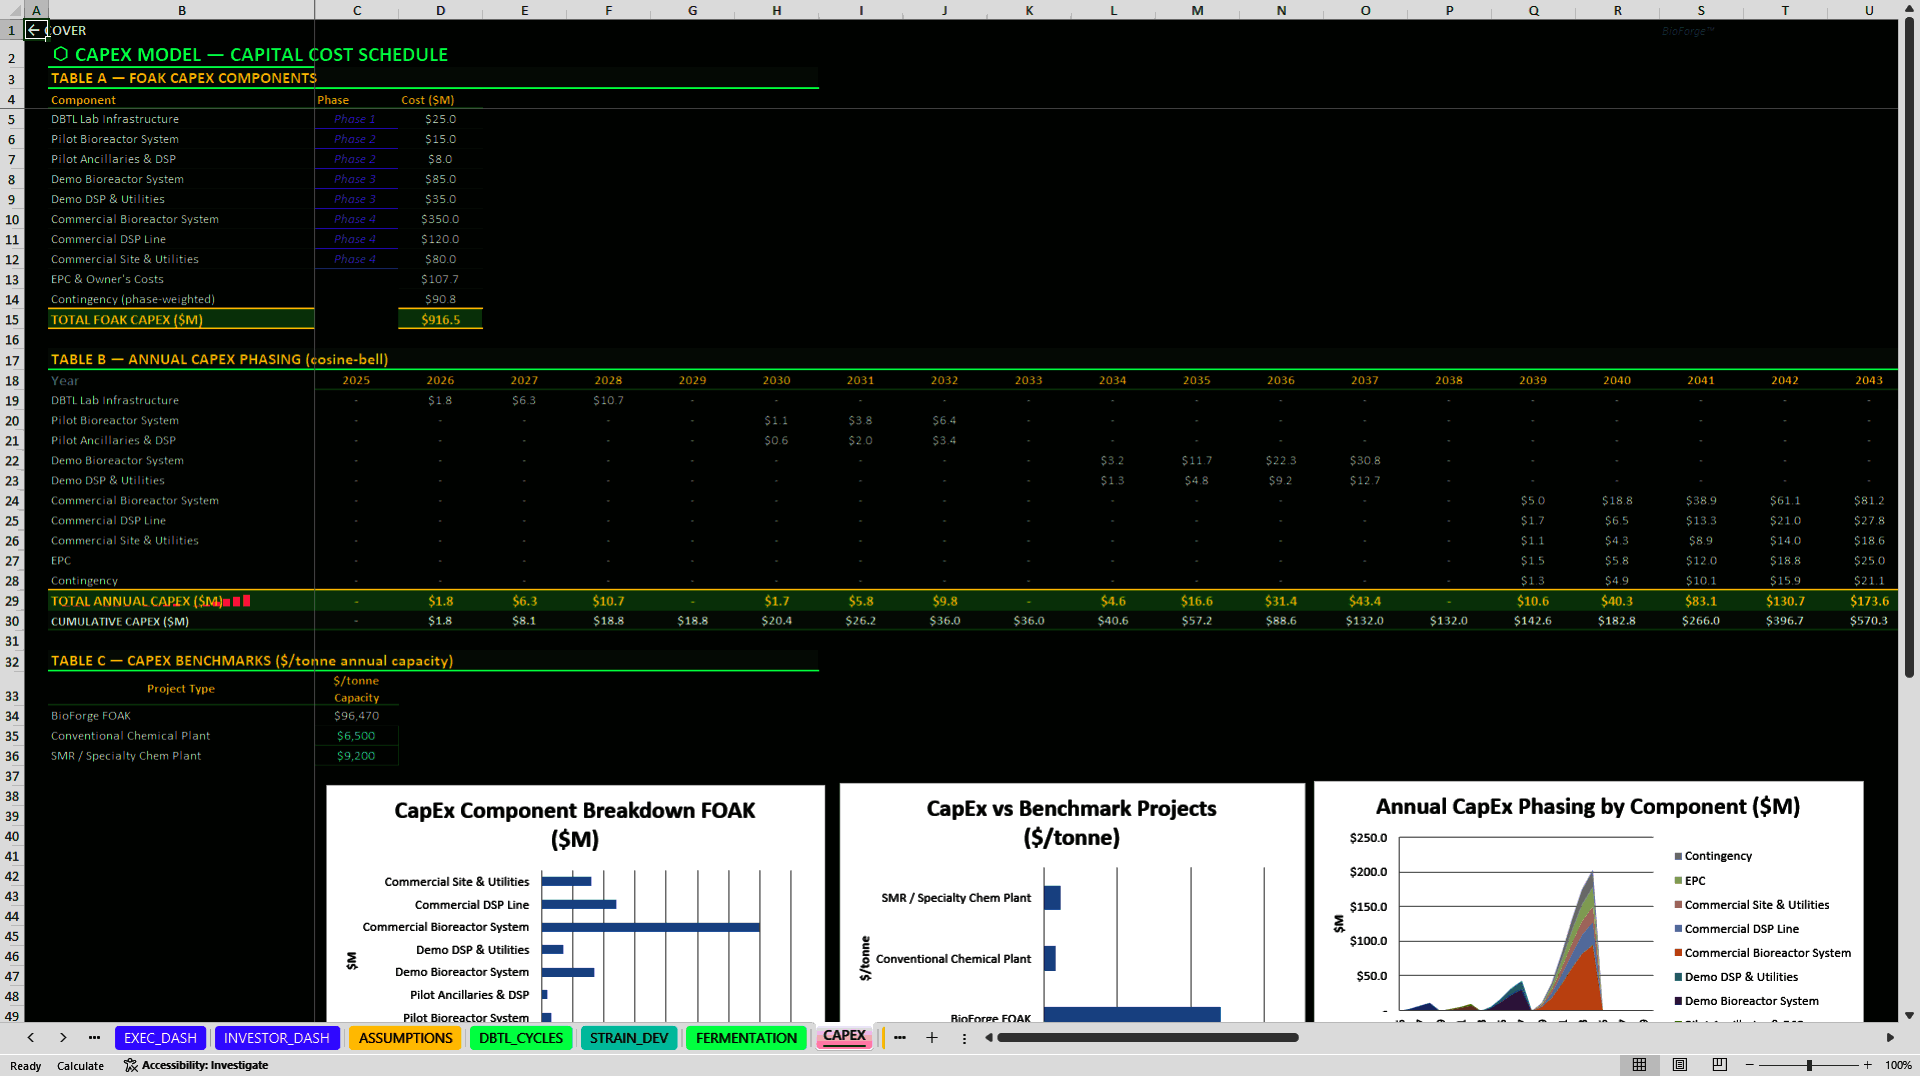Switch to Page Break Preview
This screenshot has height=1076, width=1920.
point(1719,1065)
